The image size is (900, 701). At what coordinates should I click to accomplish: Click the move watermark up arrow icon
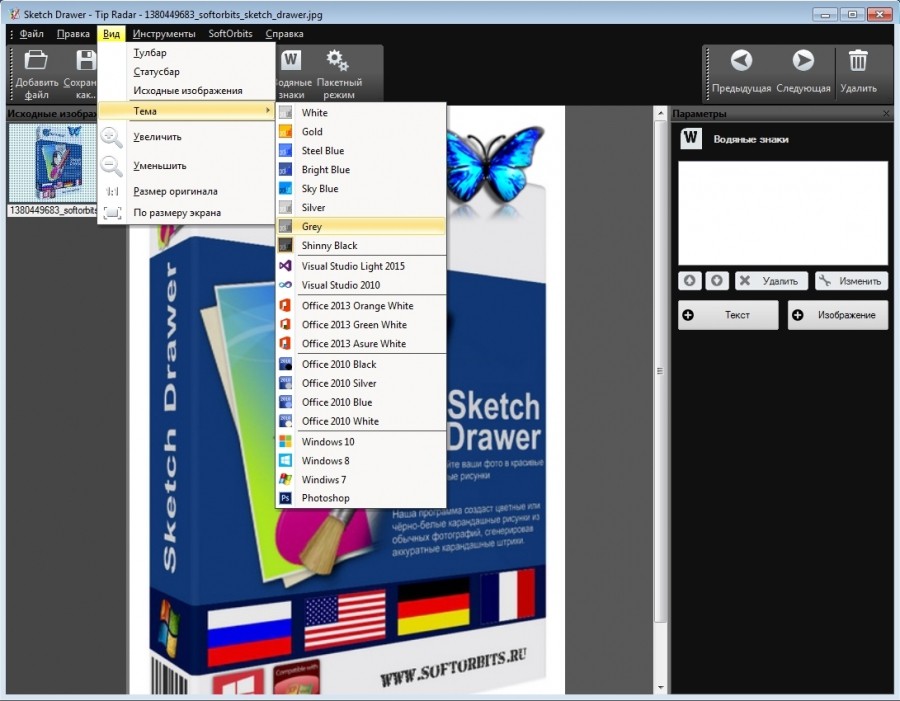pos(689,280)
